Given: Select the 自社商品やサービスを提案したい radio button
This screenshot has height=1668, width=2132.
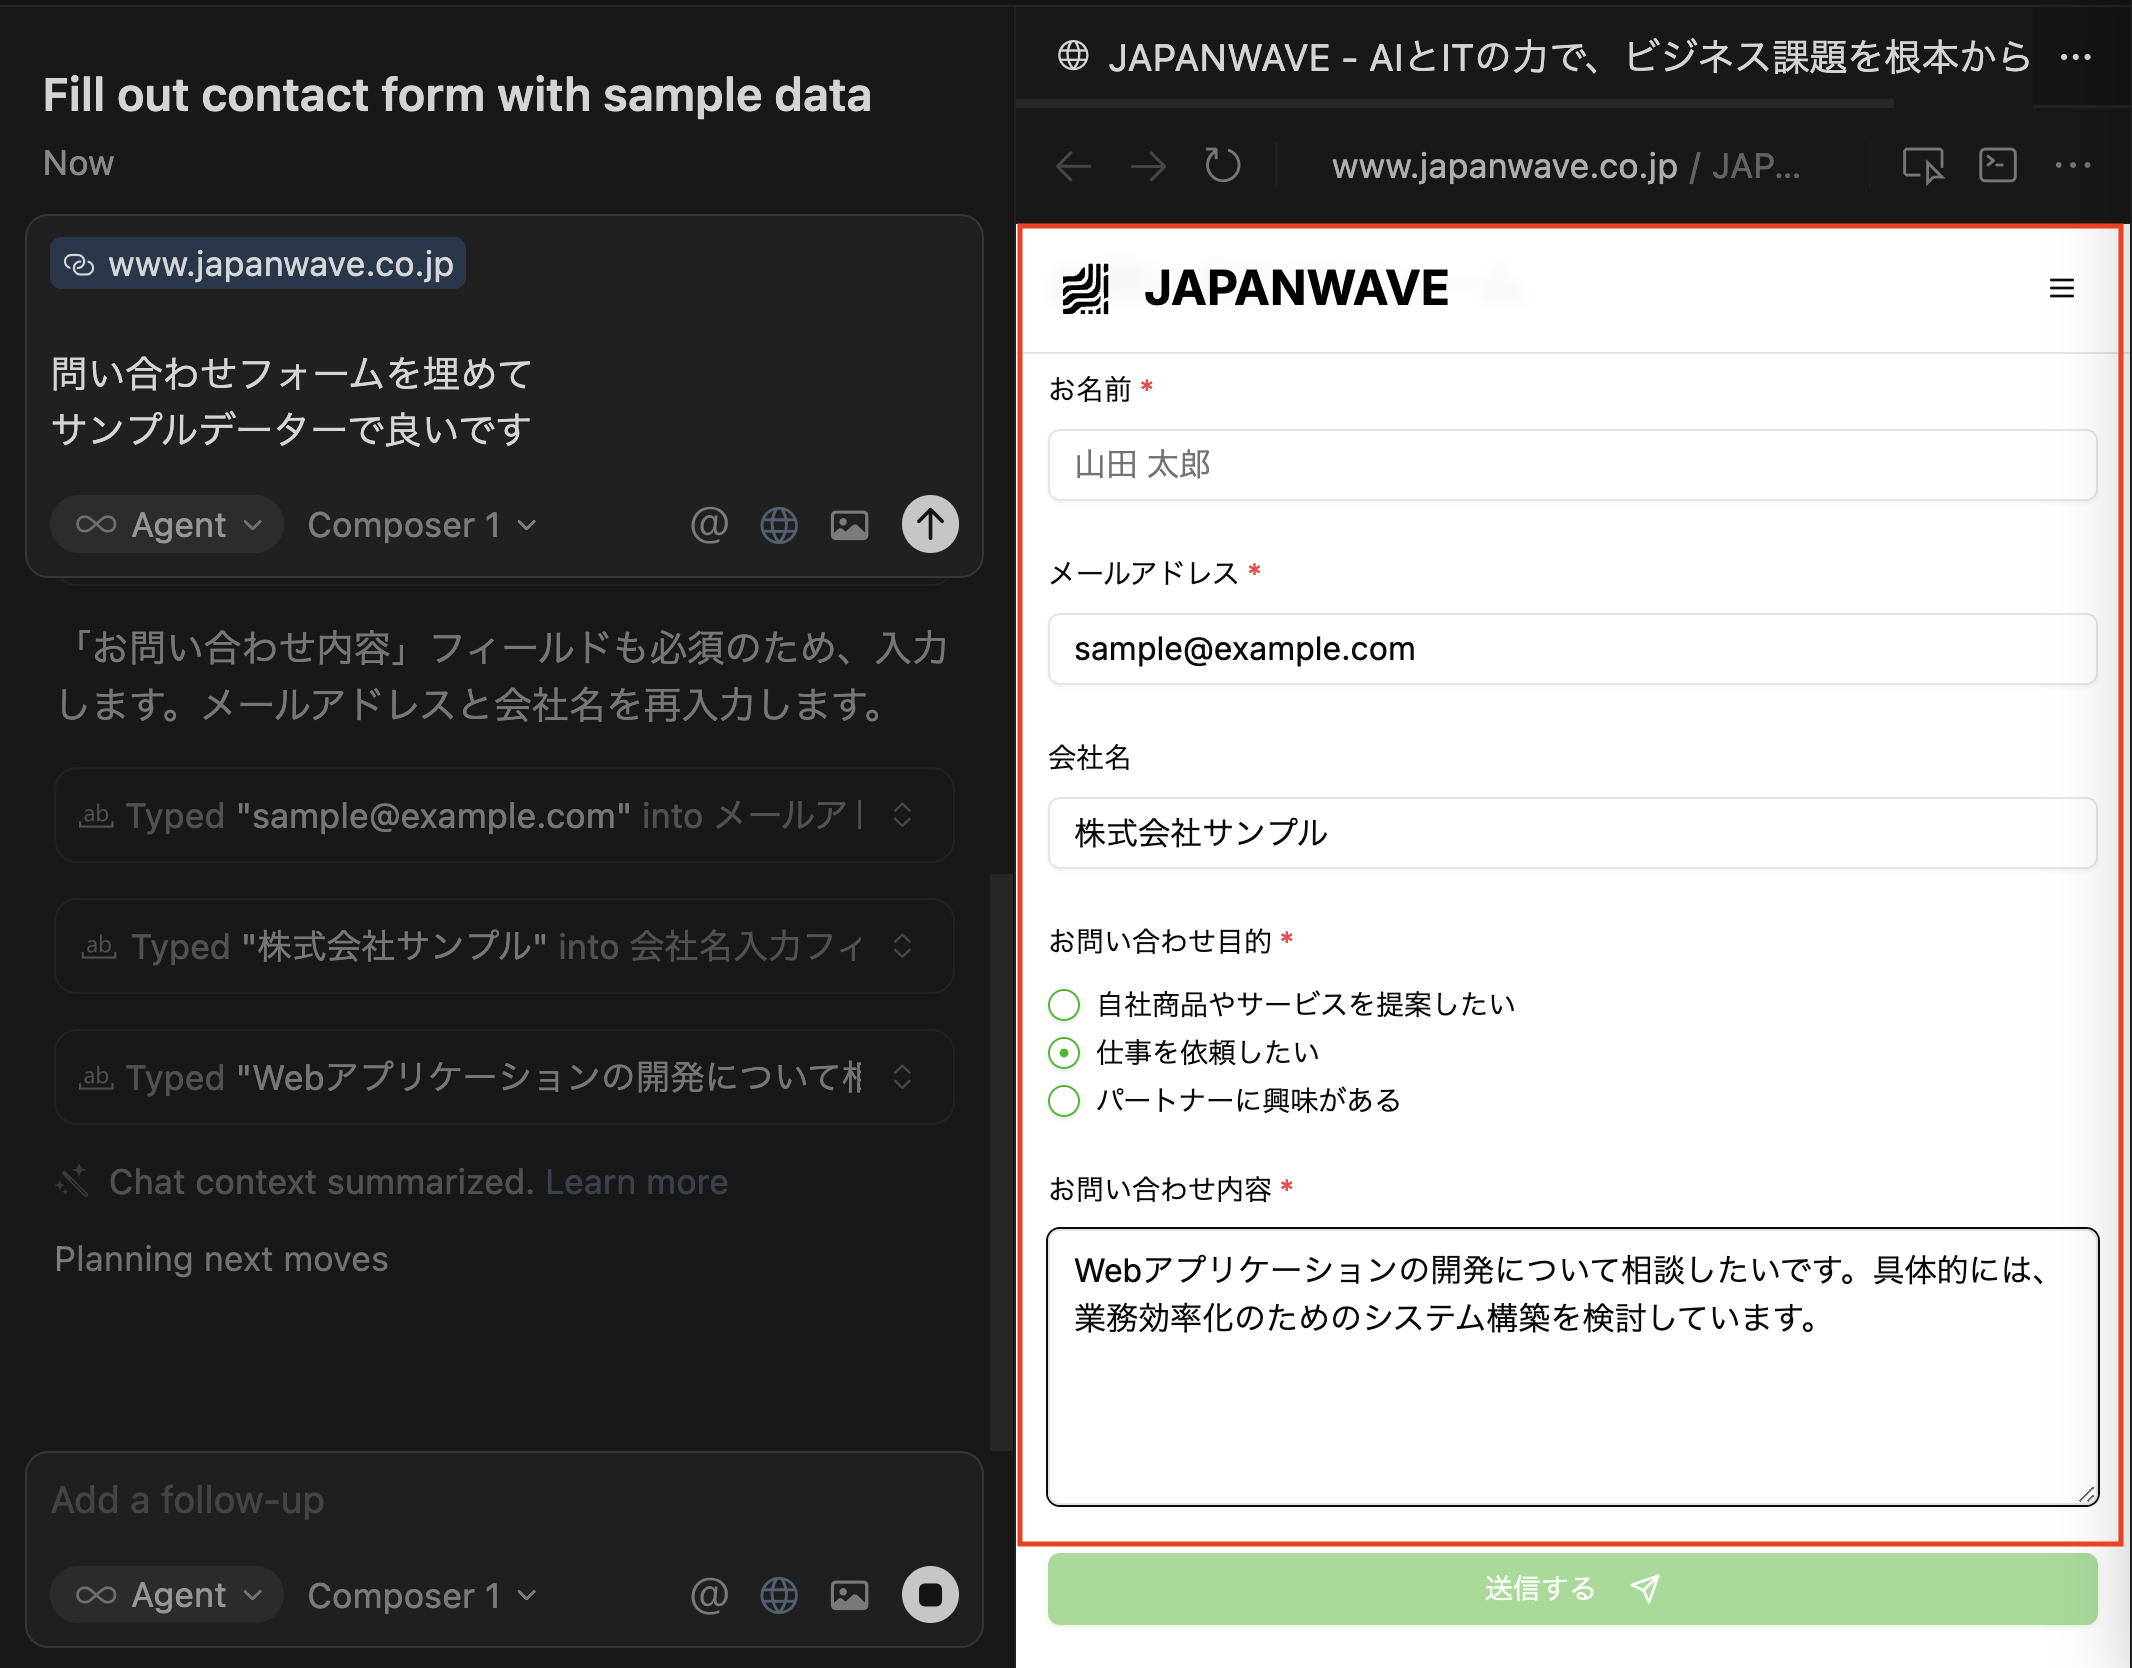Looking at the screenshot, I should click(1064, 1004).
